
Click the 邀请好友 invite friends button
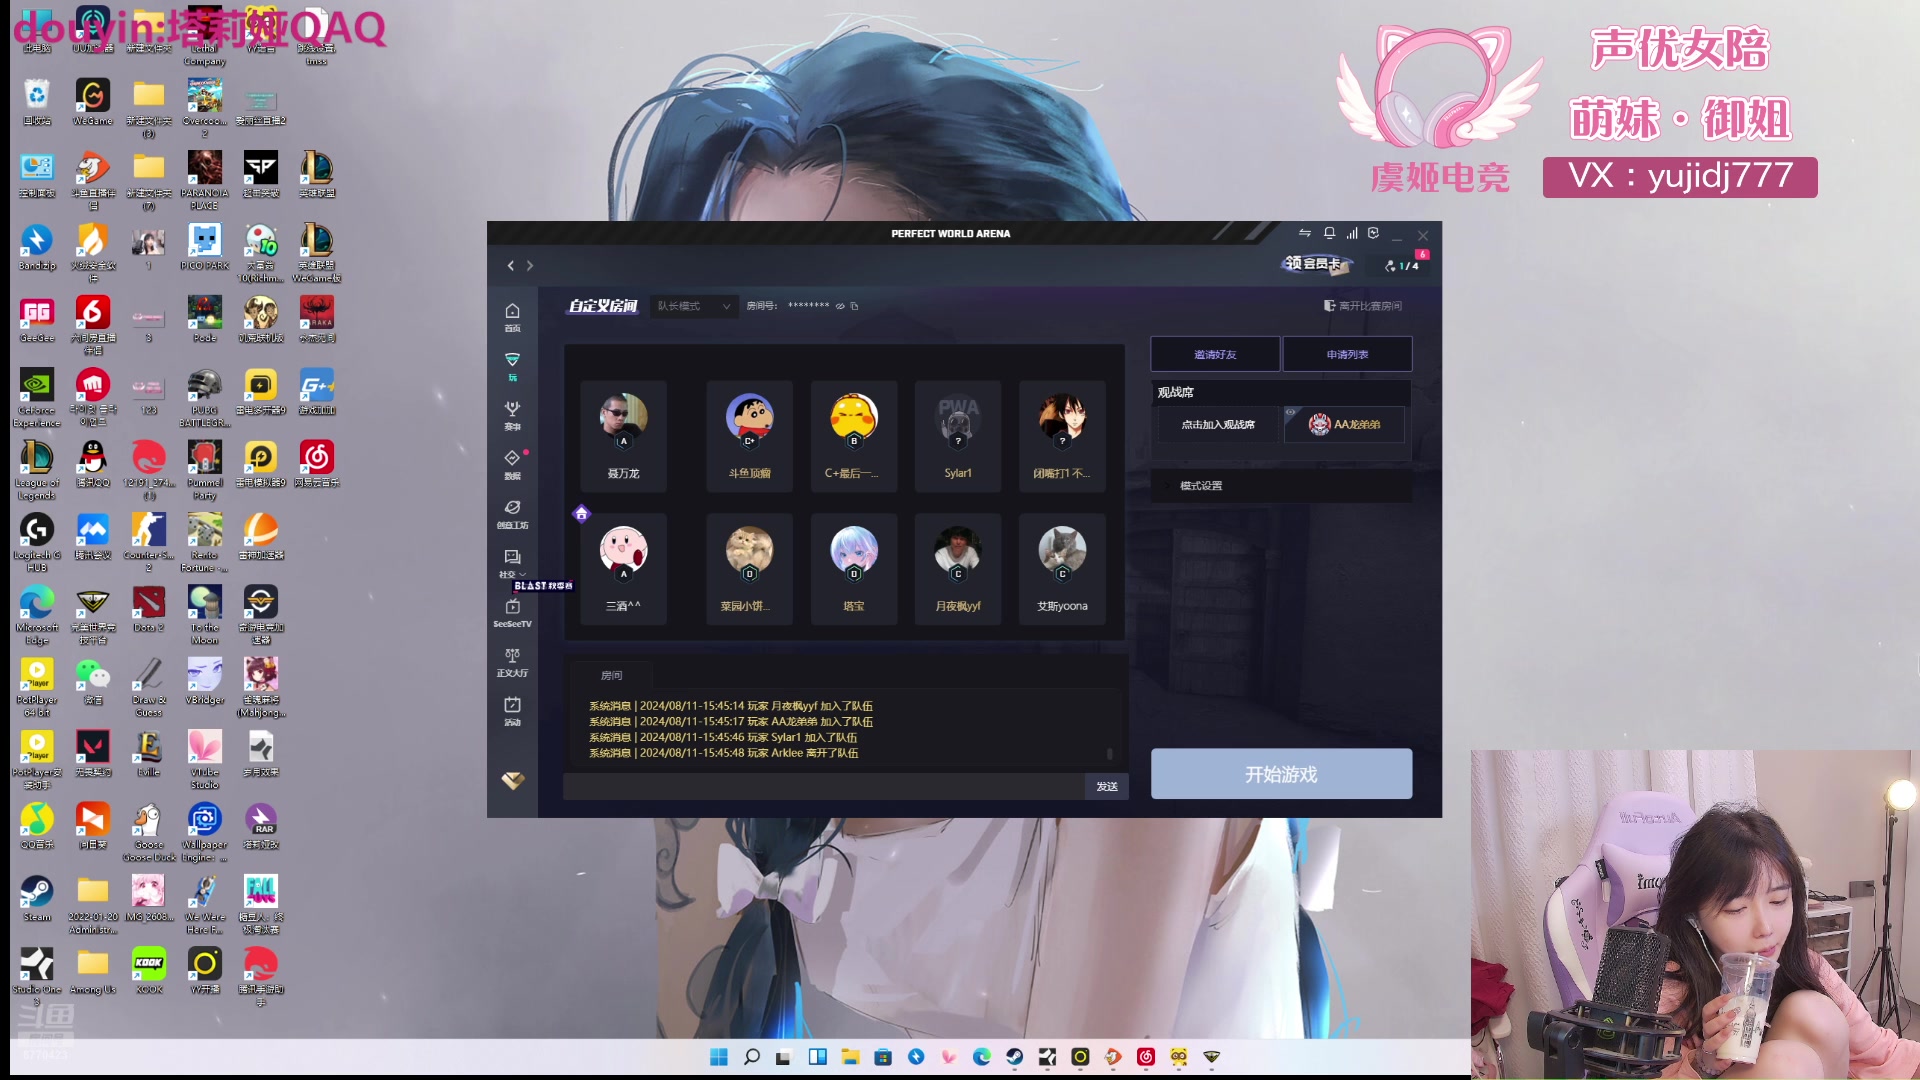(1215, 354)
